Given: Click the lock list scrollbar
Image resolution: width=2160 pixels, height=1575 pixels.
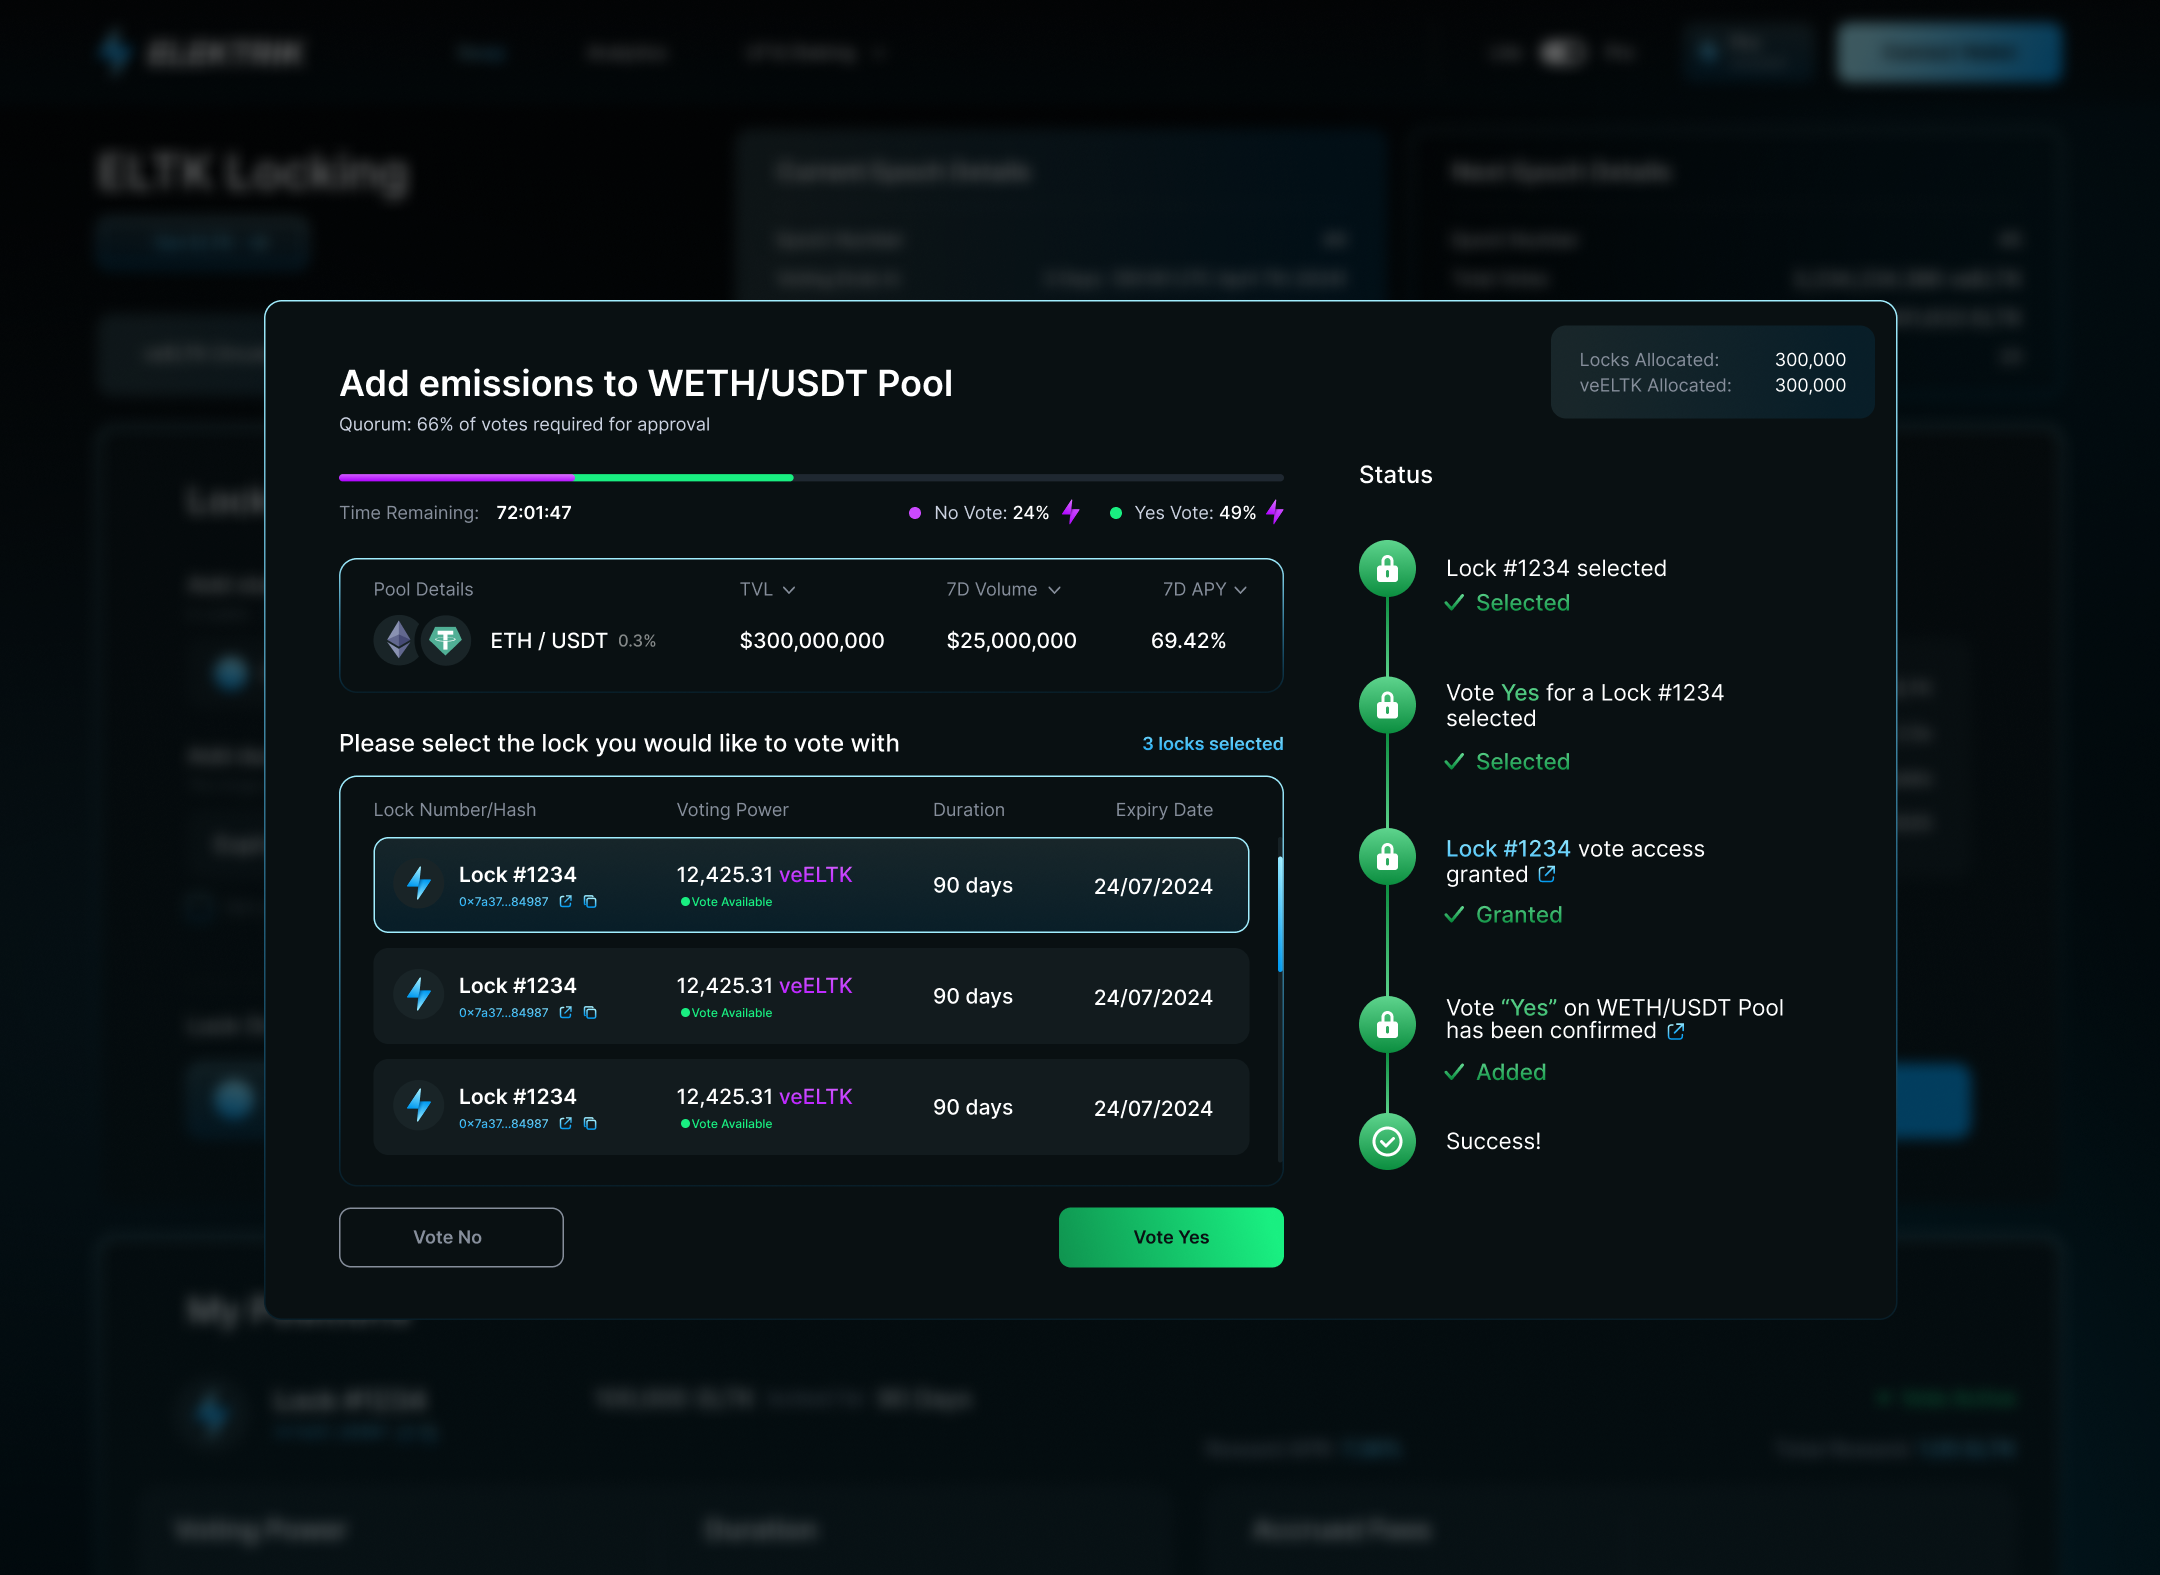Looking at the screenshot, I should (1280, 913).
